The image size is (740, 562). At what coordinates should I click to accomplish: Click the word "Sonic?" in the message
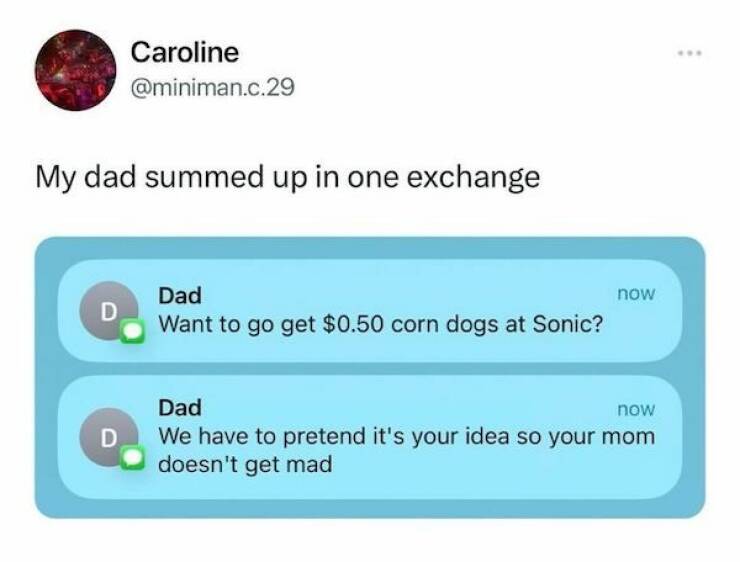click(x=569, y=326)
